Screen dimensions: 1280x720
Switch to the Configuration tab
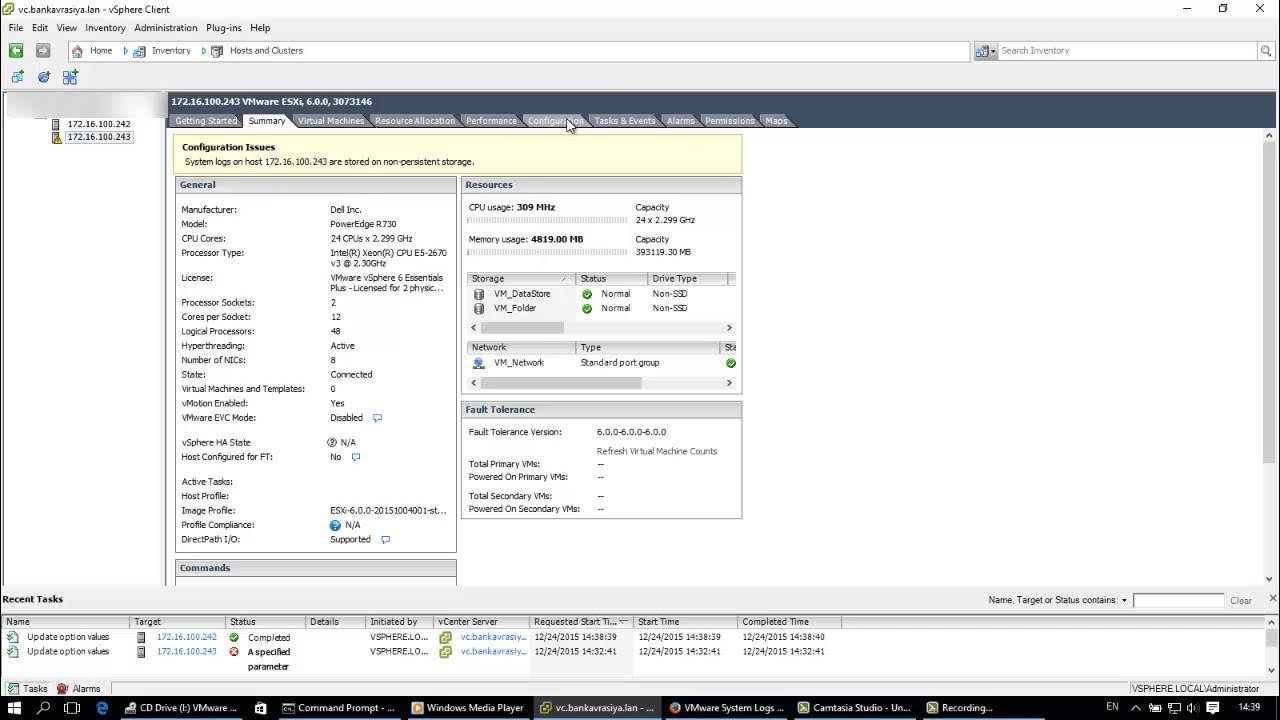tap(555, 121)
